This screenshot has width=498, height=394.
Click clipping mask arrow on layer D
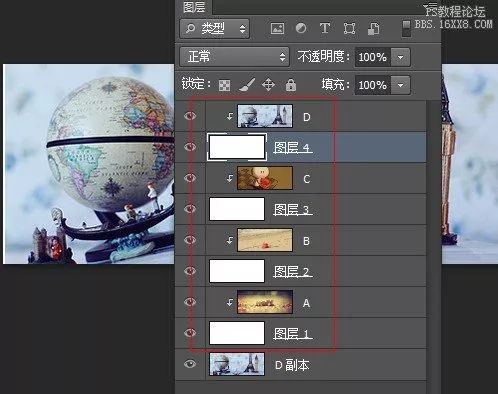(x=230, y=116)
